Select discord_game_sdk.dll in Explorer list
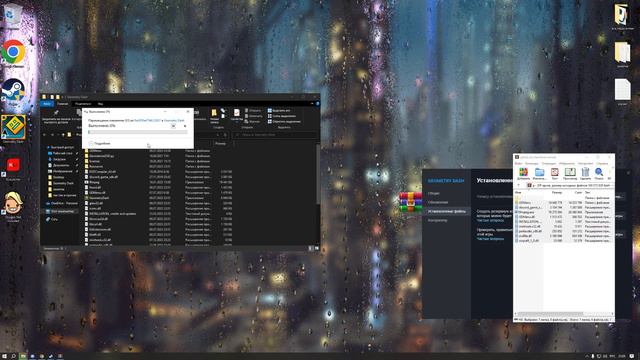This screenshot has height=360, width=640. (101, 177)
